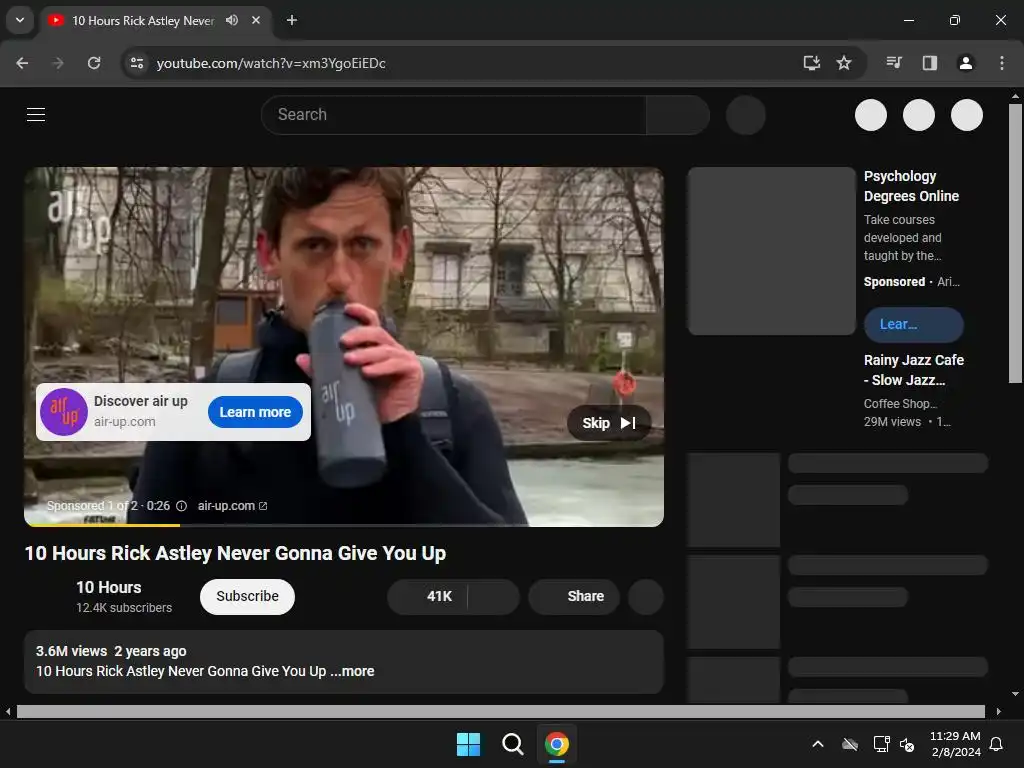Expand description with ...more
The image size is (1024, 768).
pyautogui.click(x=353, y=671)
